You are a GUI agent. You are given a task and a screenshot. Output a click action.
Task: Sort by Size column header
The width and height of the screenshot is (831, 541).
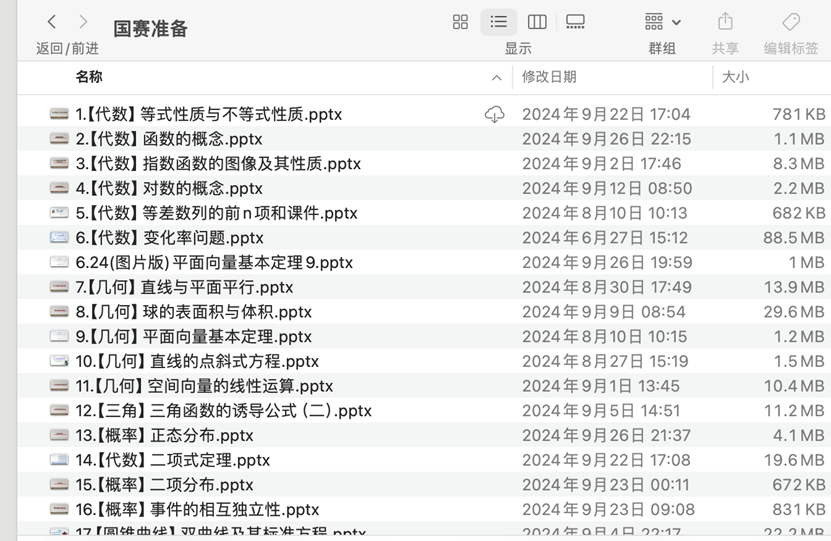[735, 77]
